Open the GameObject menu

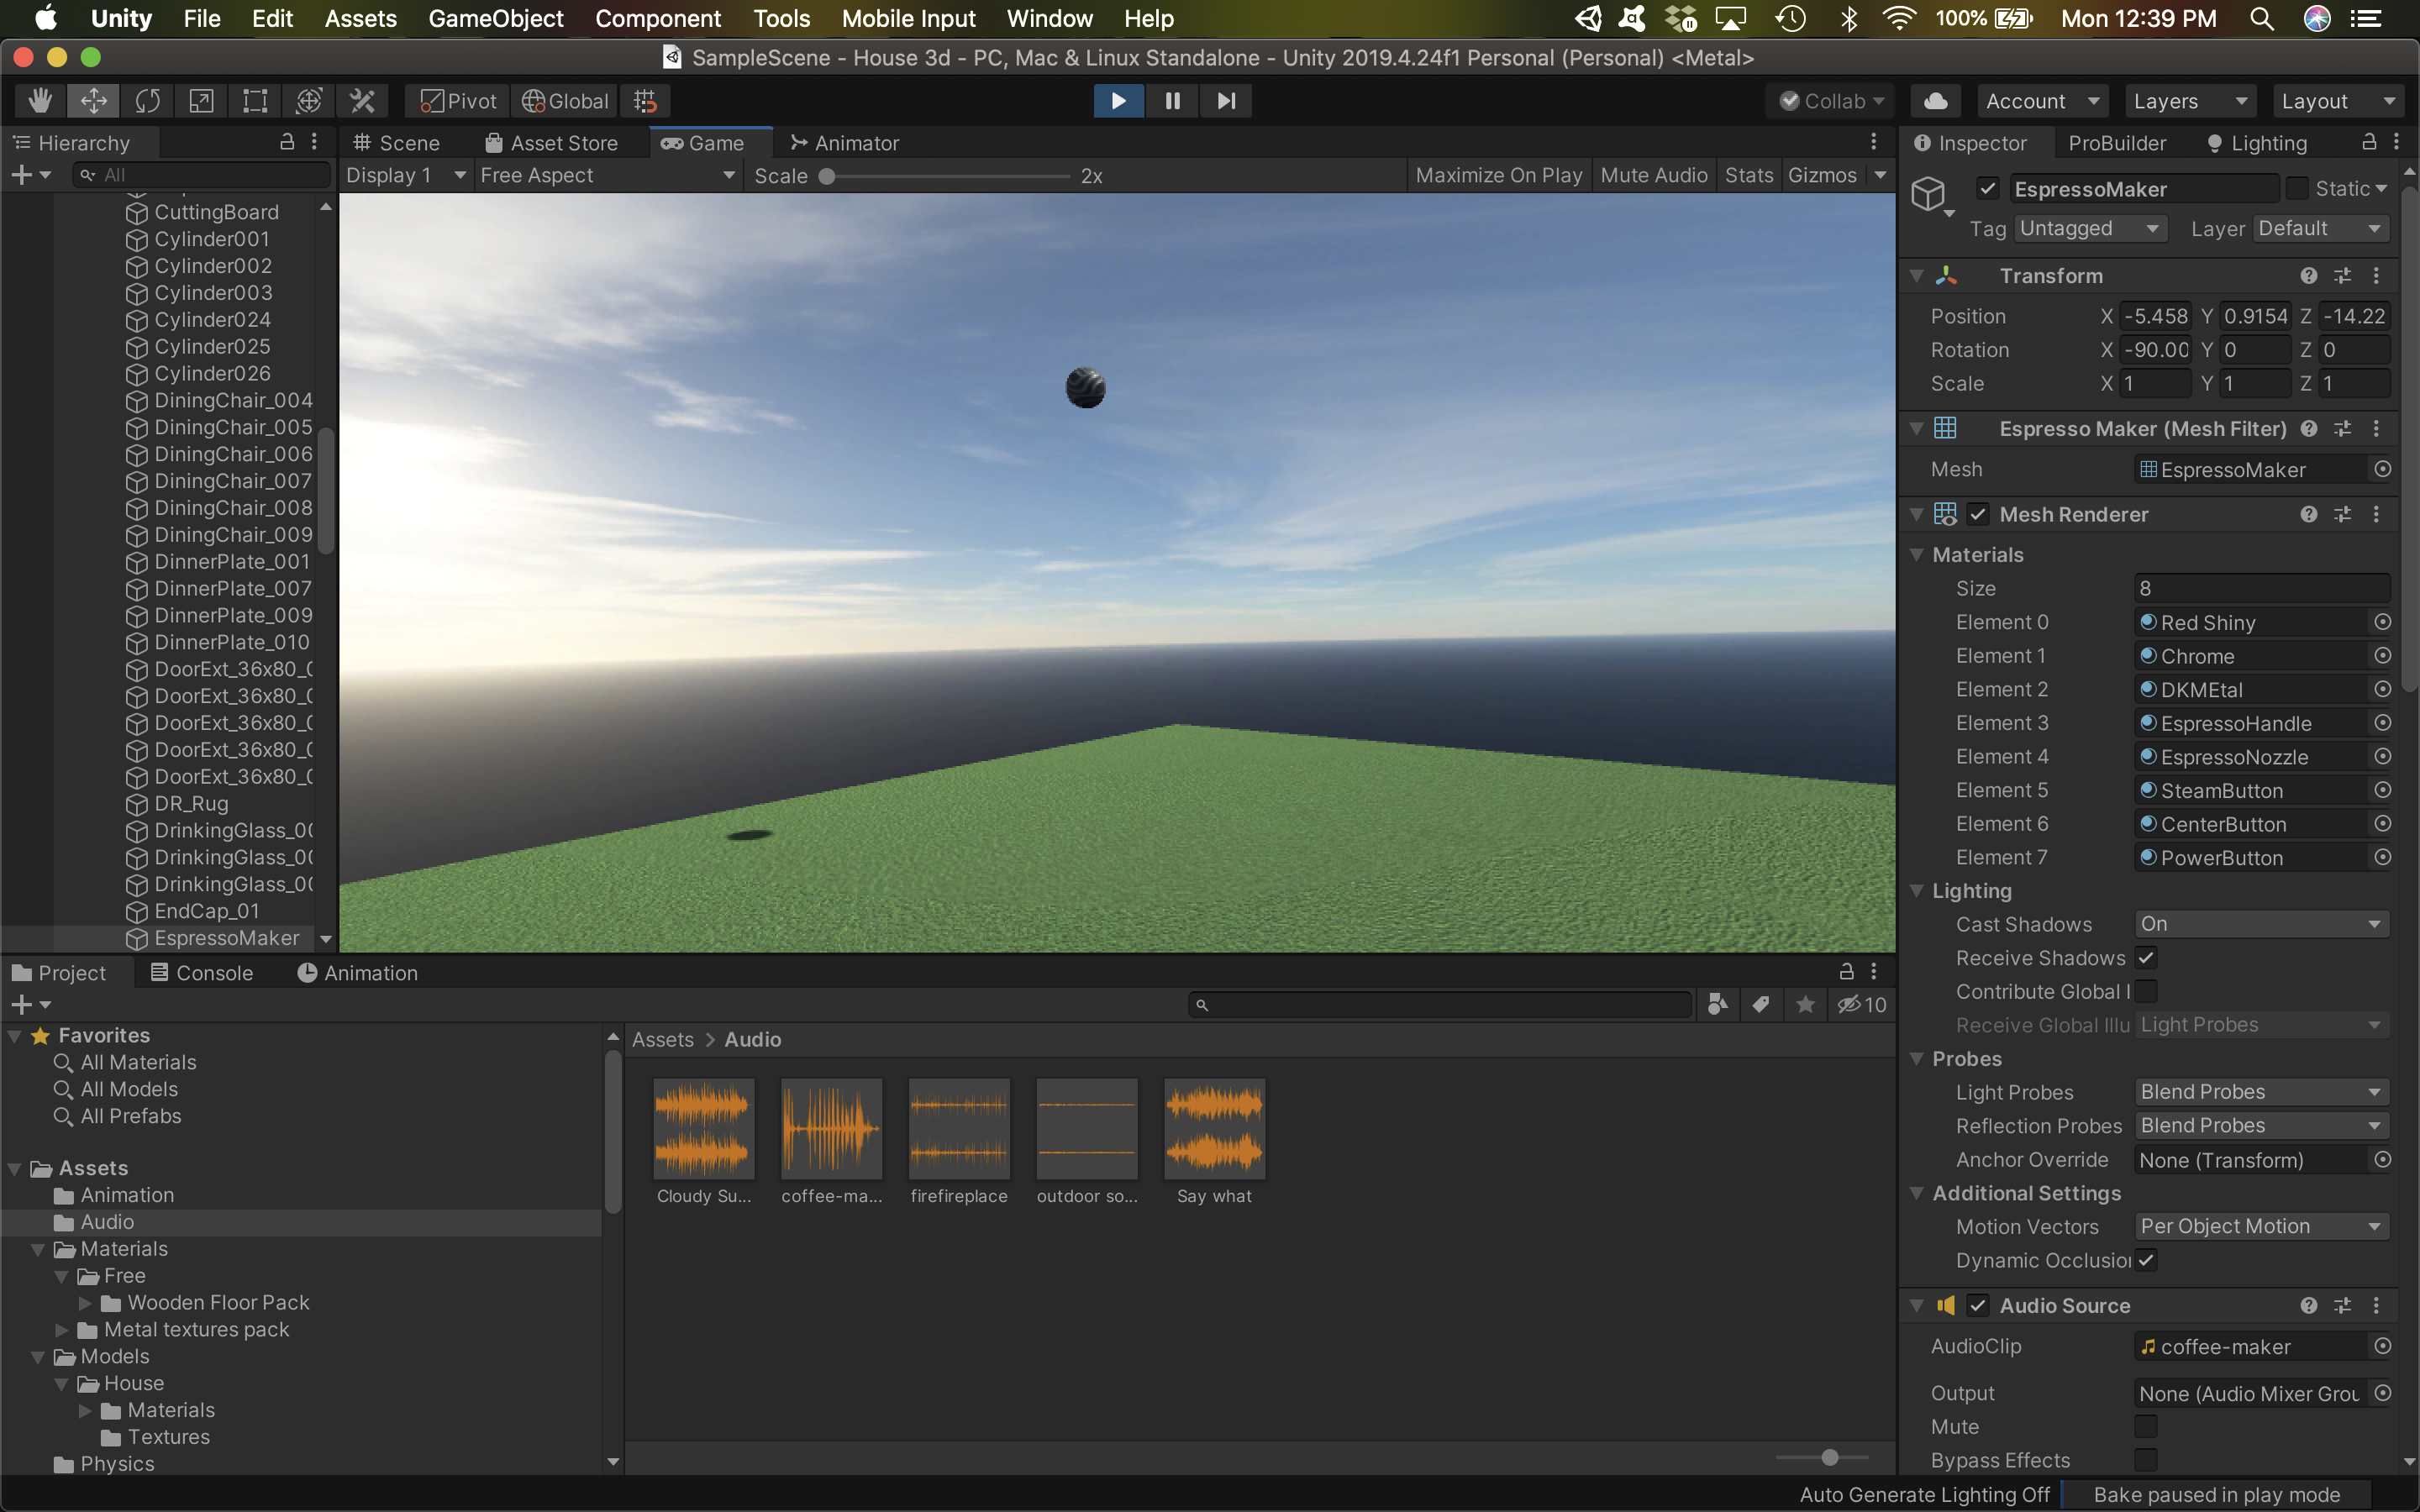pos(496,18)
